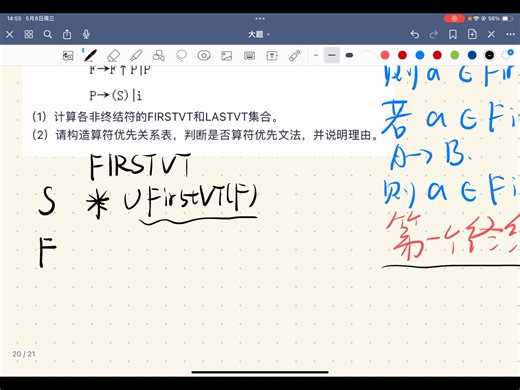Tap the page indicator 20 / 21

pos(24,354)
